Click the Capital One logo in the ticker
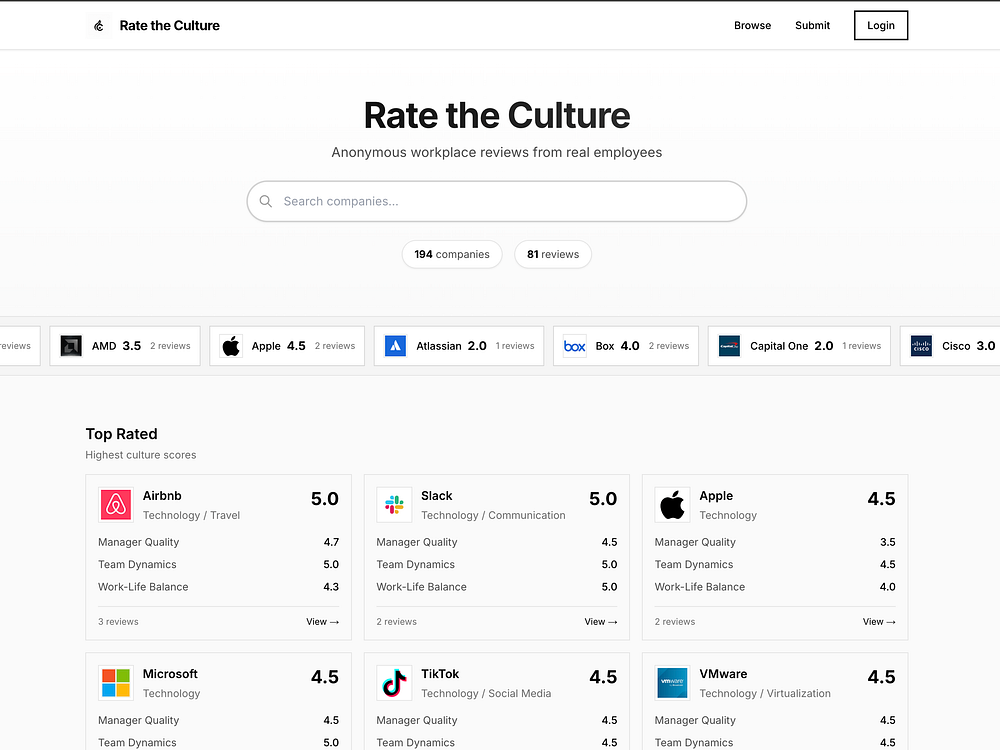Screen dimensions: 1000x750 (729, 346)
